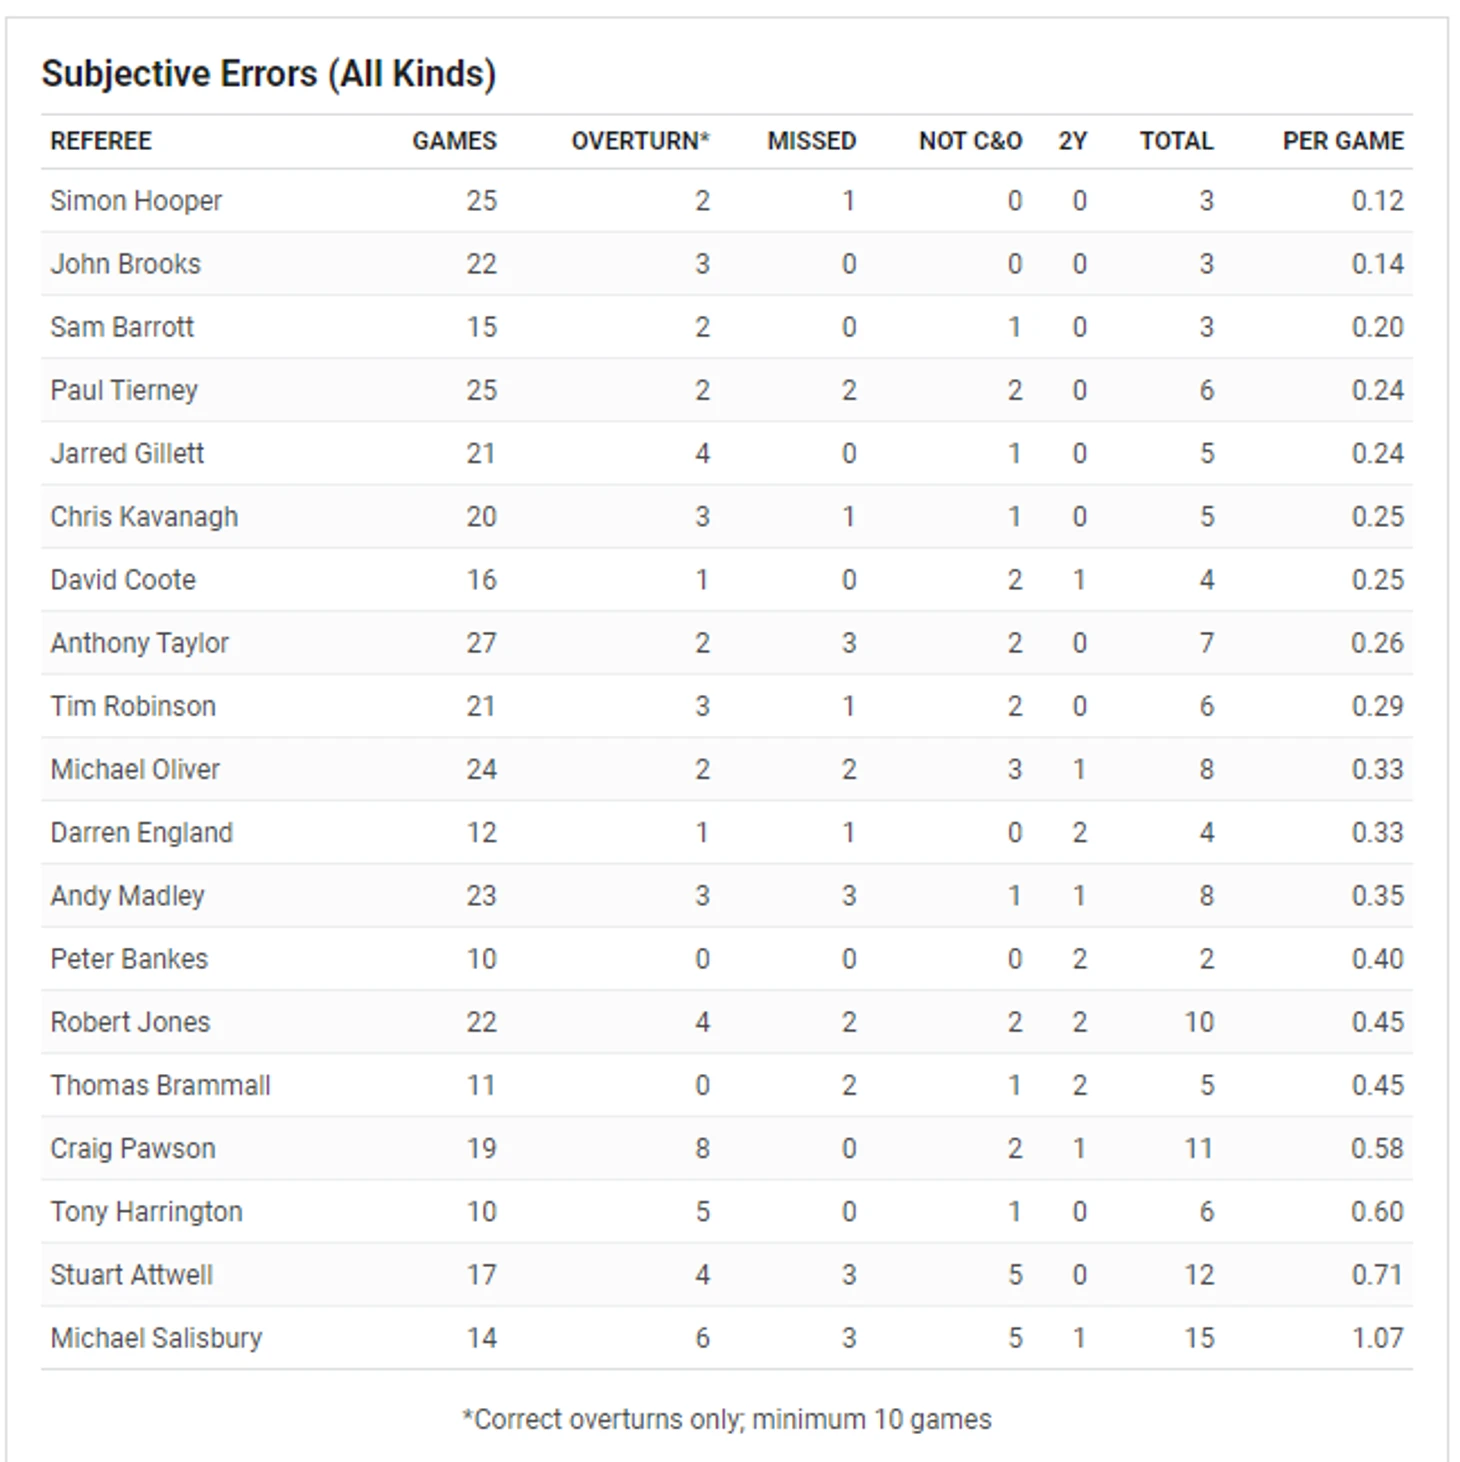Sort by the GAMES column header

coord(454,141)
